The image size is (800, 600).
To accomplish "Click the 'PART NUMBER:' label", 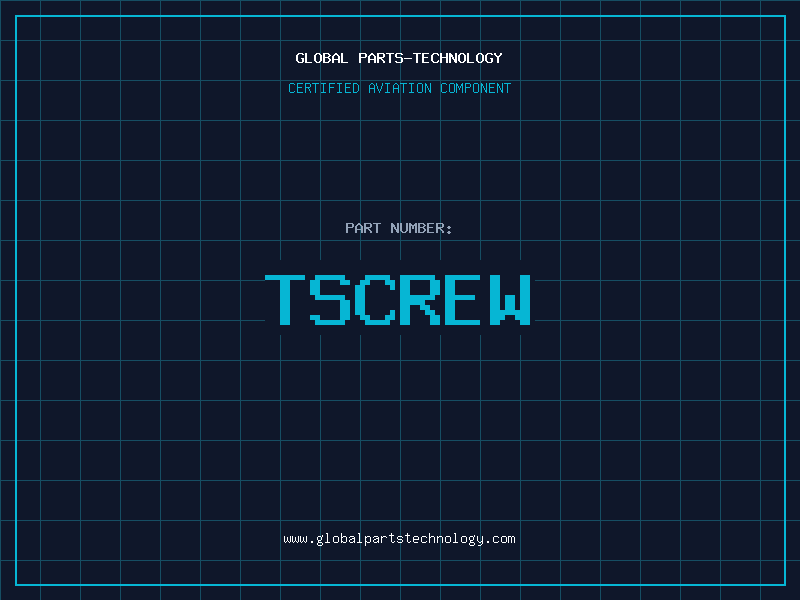I will (399, 228).
